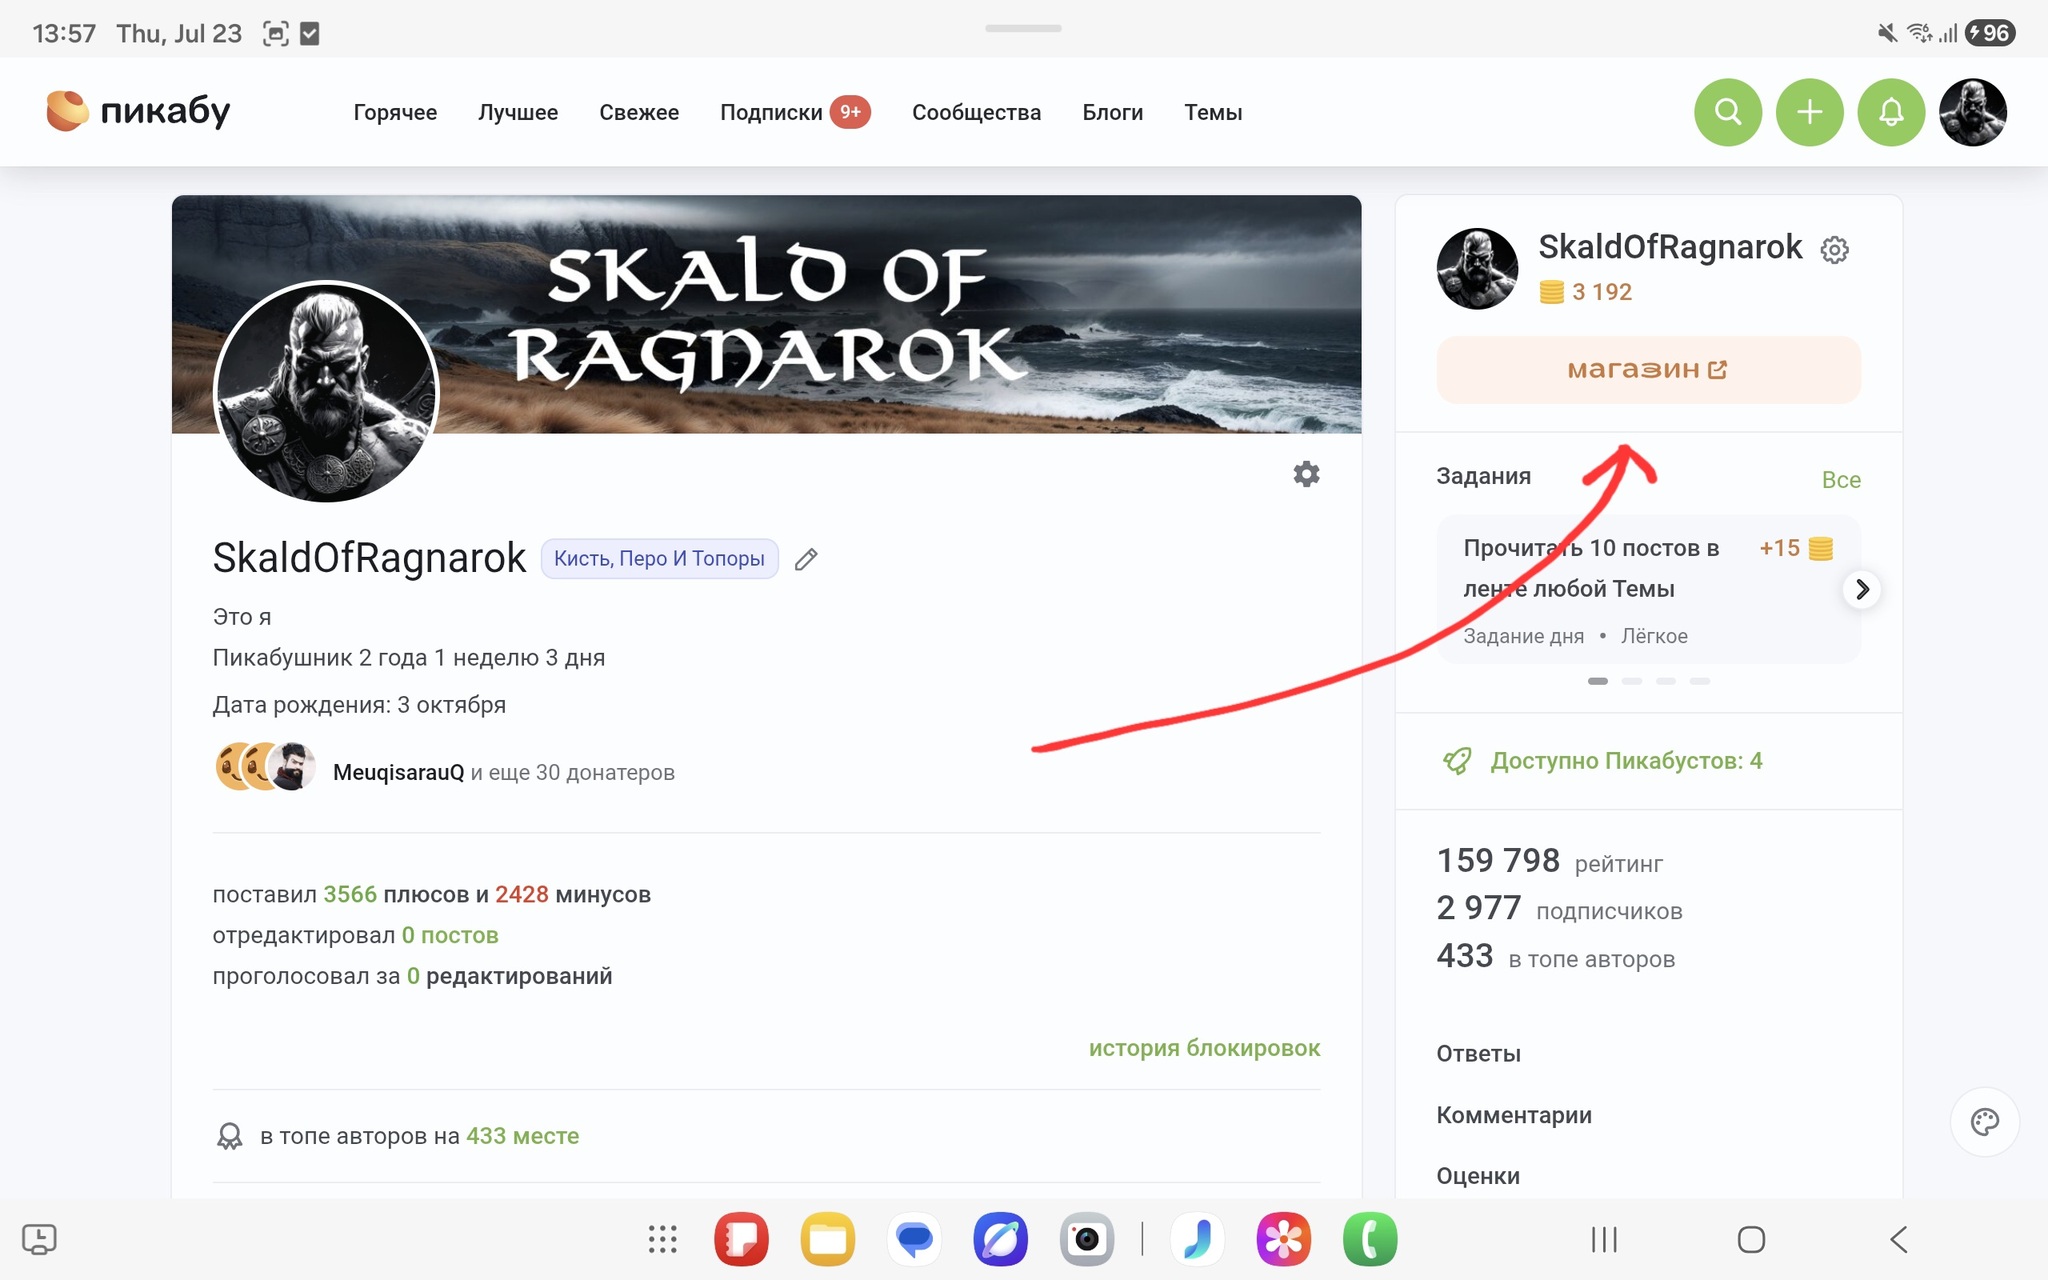
Task: Open the theme palette button
Action: click(x=1984, y=1122)
